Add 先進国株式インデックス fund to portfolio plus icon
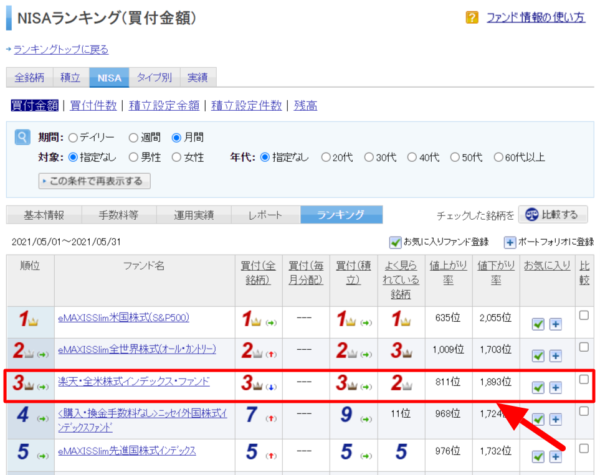The width and height of the screenshot is (600, 475). (x=556, y=457)
